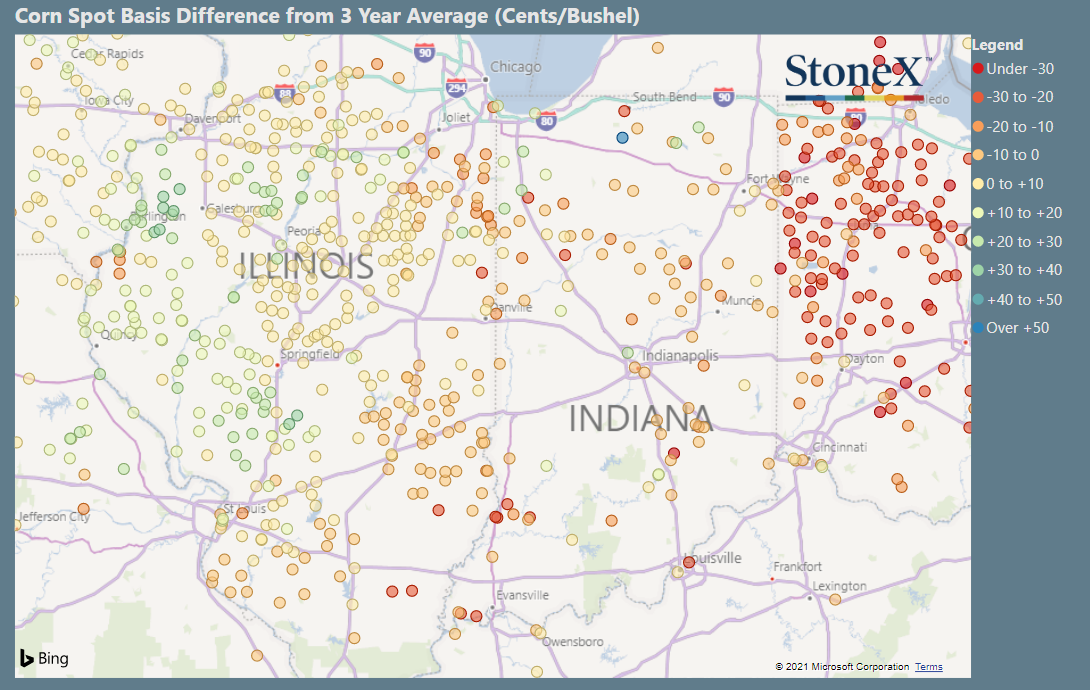Click the Interstate 294 shield near Chicago
Viewport: 1090px width, 690px height.
456,88
